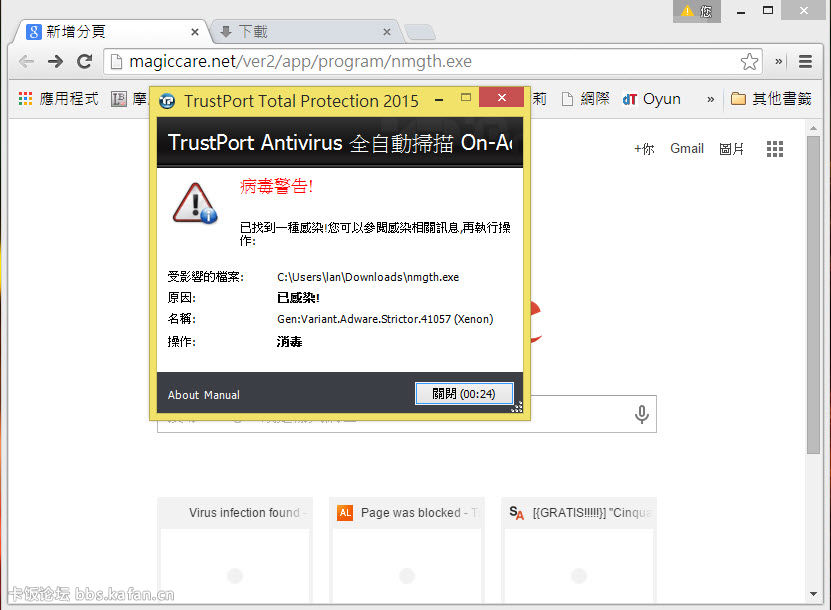Open the '[{GRATIS!!!!!}] Cinque' thumbnail

[579, 550]
